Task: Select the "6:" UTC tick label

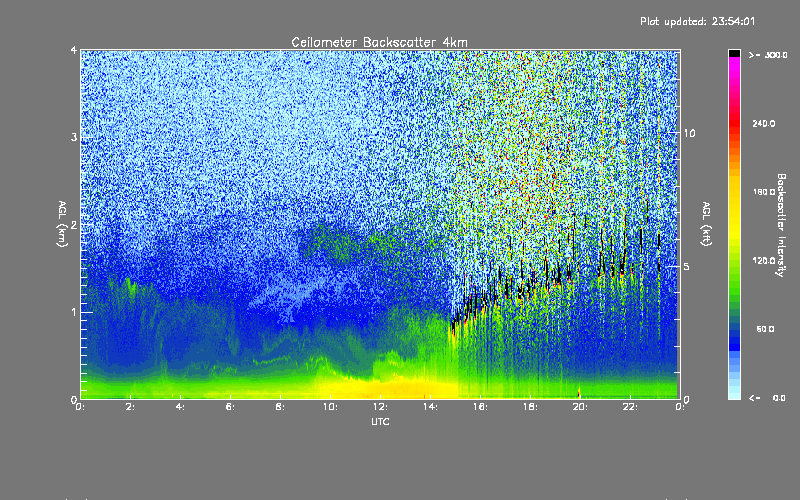Action: point(230,407)
